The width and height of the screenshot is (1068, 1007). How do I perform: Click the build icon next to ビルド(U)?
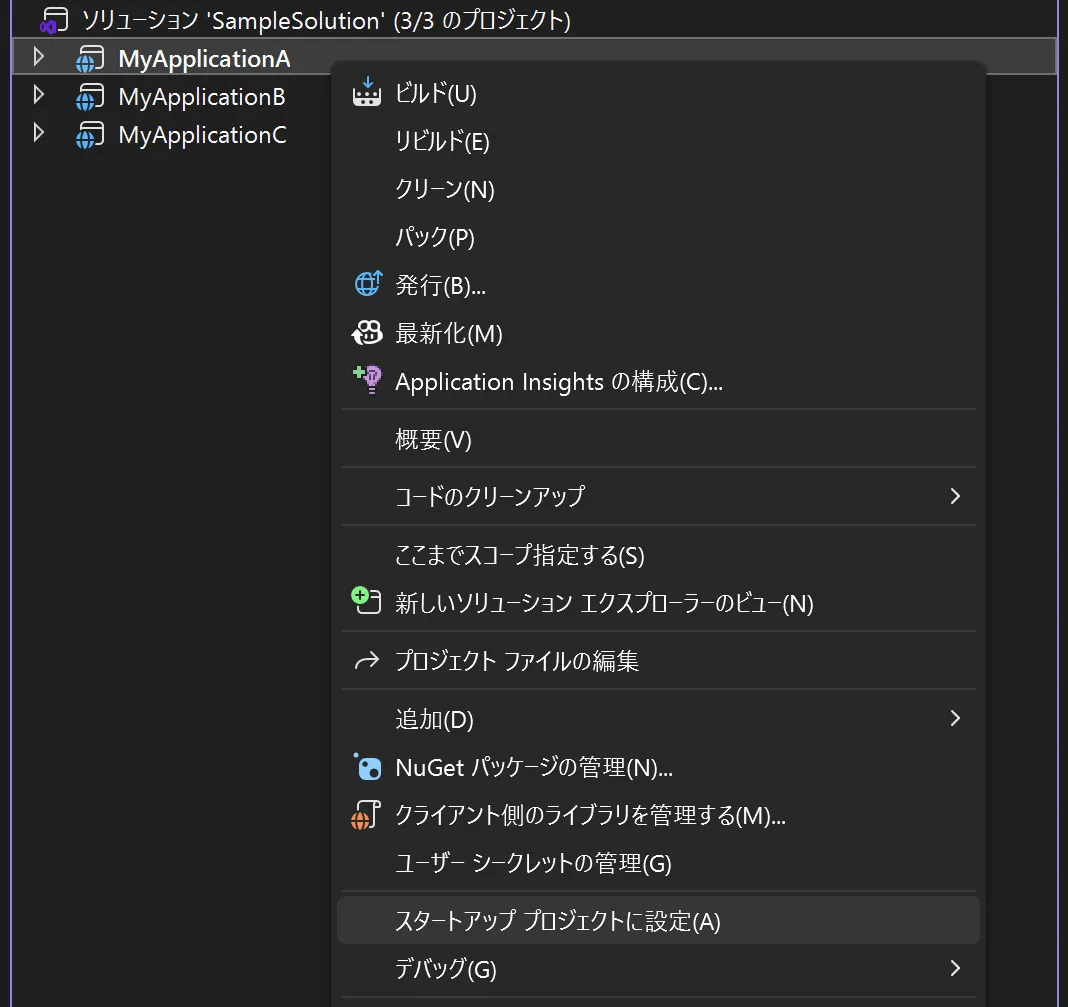pos(366,93)
